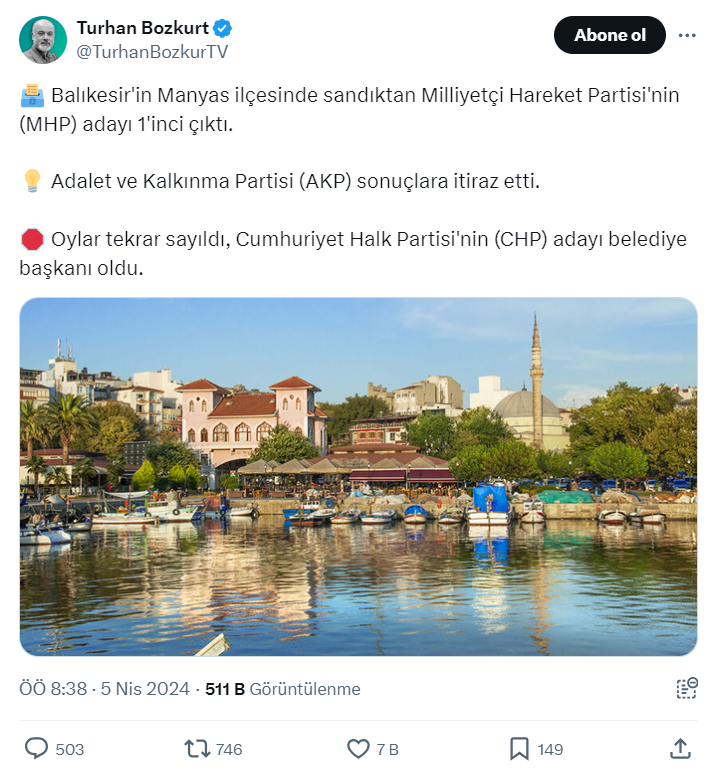Click the 511 B Görüntülenme view count
This screenshot has height=776, width=715.
click(282, 689)
